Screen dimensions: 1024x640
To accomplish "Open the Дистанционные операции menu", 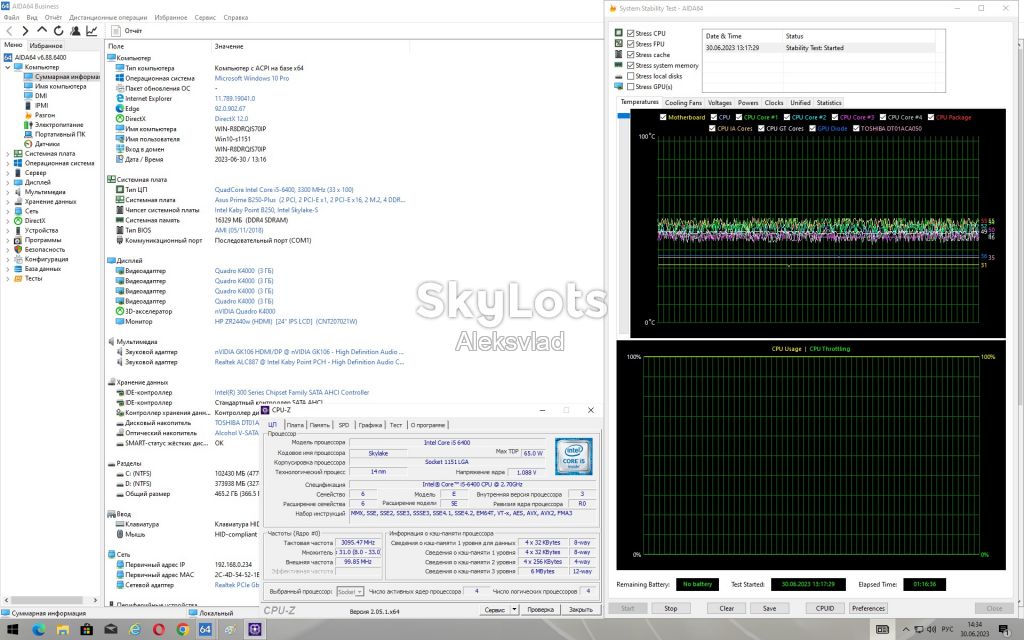I will (x=108, y=18).
